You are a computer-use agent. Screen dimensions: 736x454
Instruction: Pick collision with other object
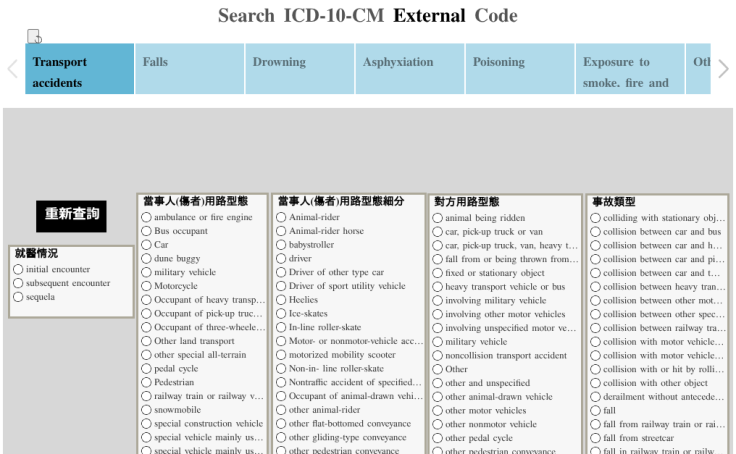coord(595,383)
